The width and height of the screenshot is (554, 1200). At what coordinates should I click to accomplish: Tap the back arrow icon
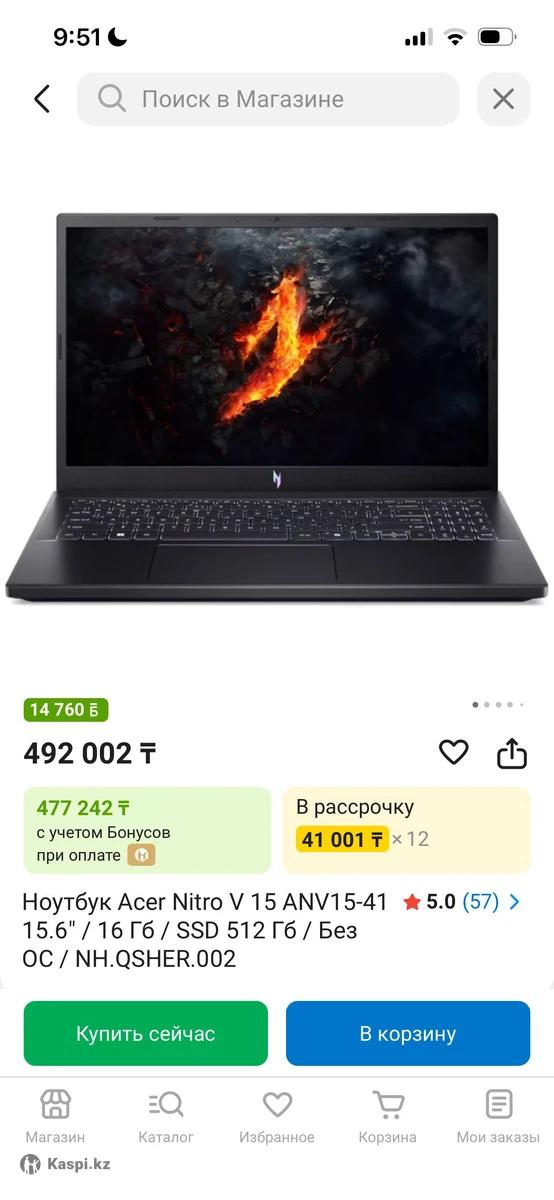(x=42, y=99)
